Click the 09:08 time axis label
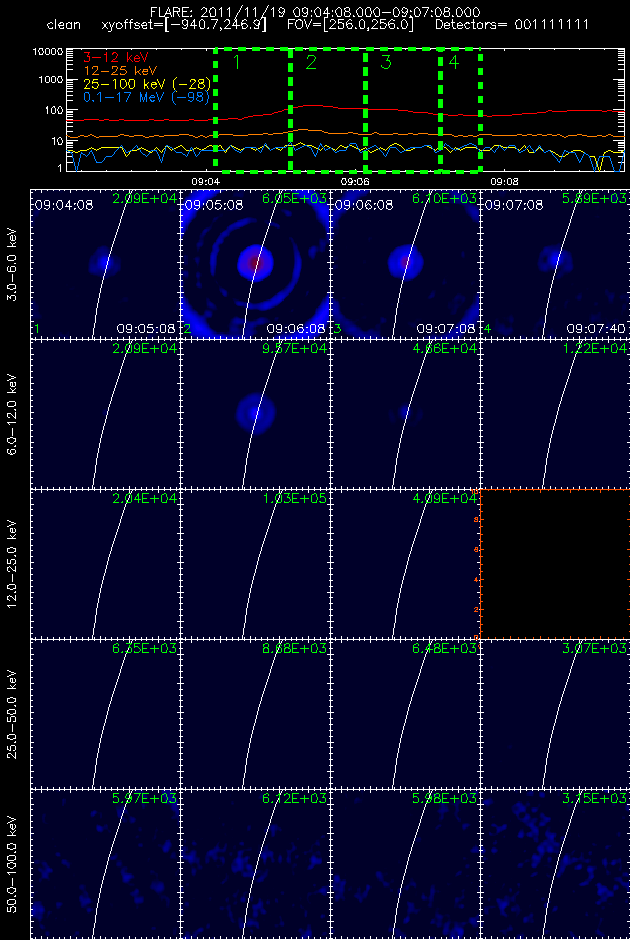 tap(505, 180)
